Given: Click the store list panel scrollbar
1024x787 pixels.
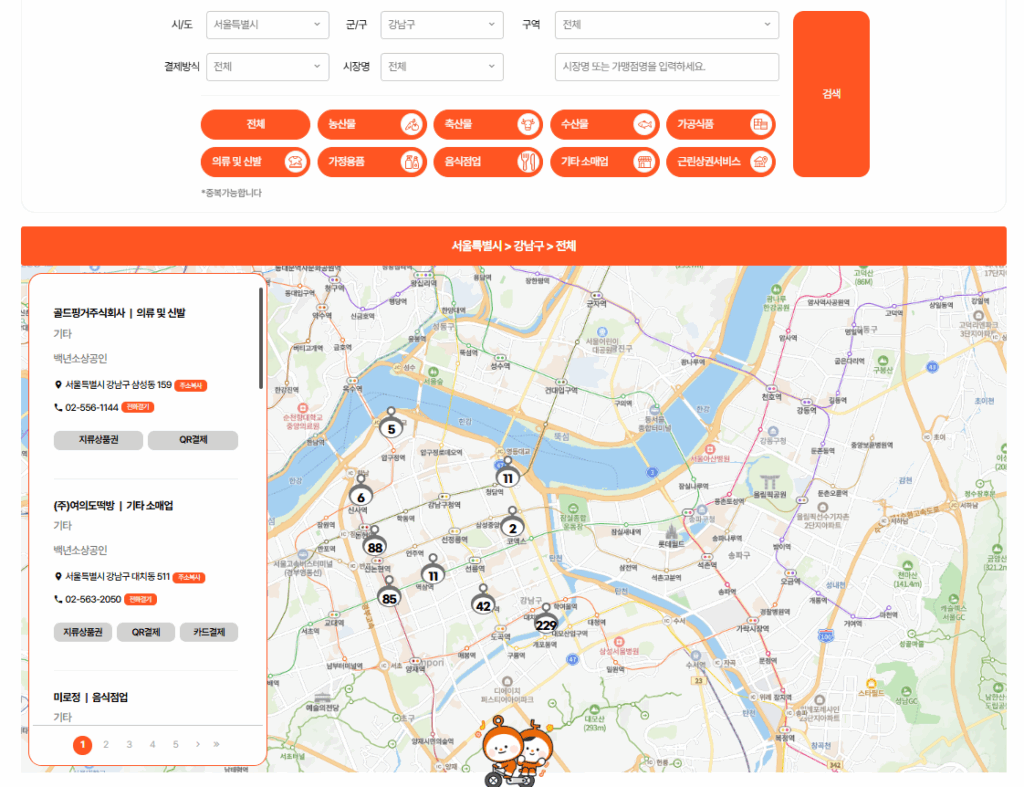Looking at the screenshot, I should 261,340.
